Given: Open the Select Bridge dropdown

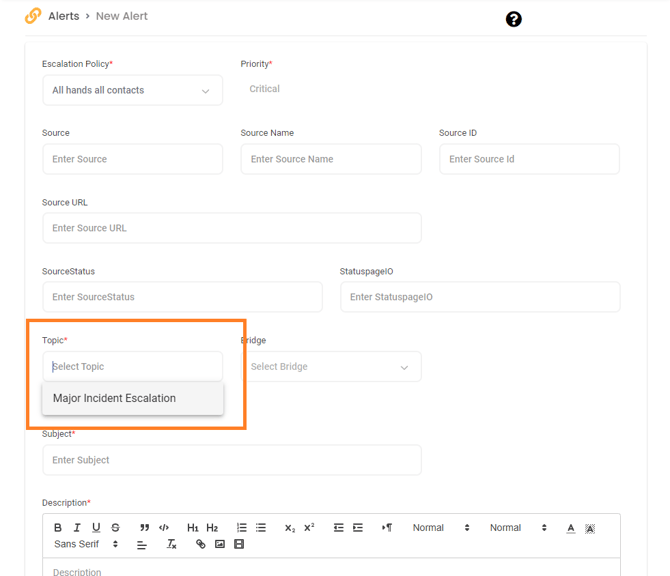Looking at the screenshot, I should (330, 367).
